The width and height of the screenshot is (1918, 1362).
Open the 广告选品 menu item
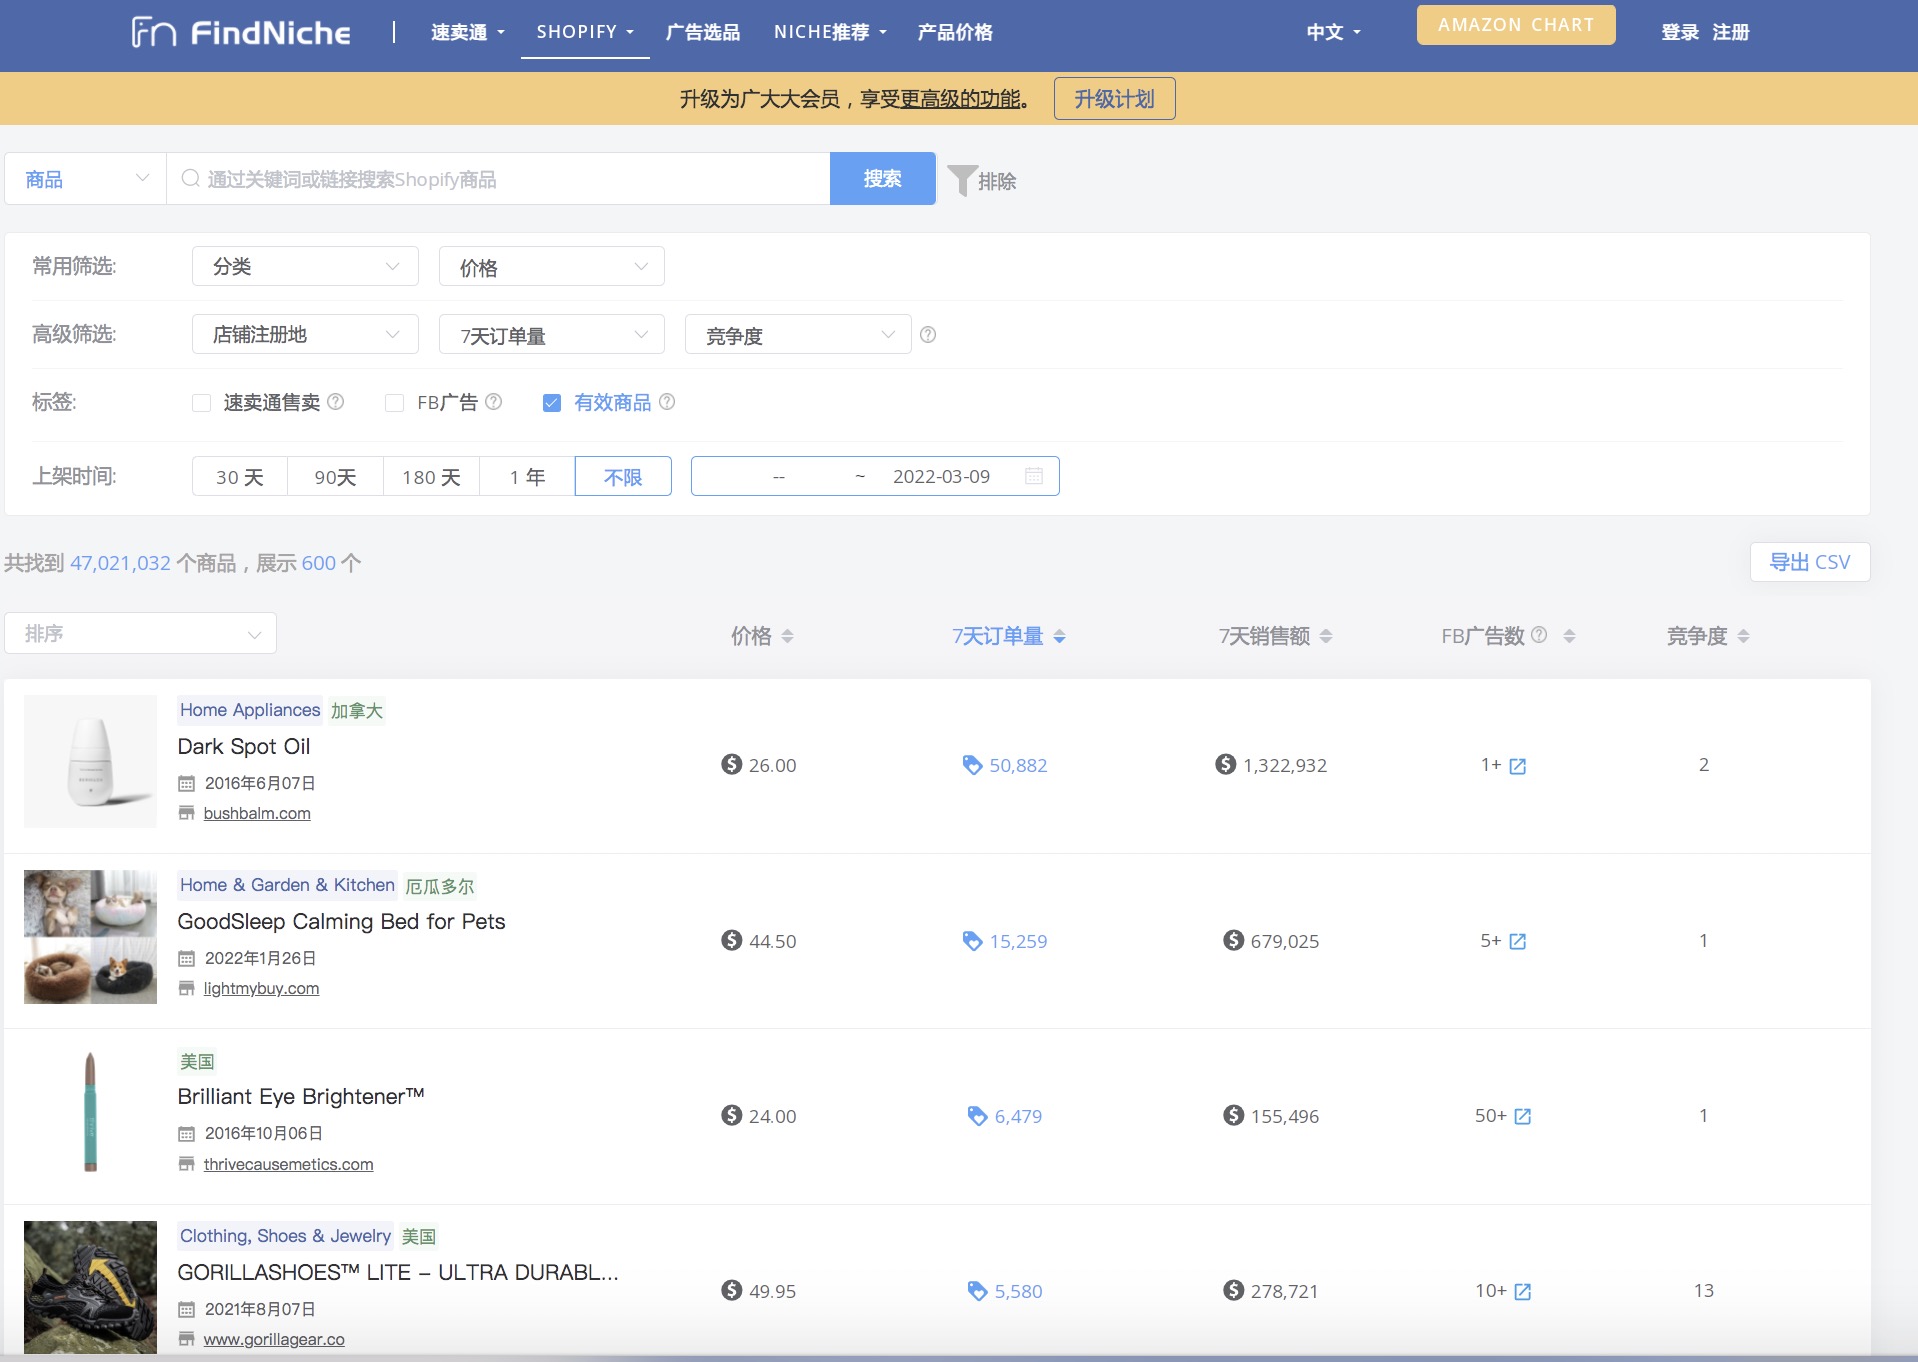point(703,32)
